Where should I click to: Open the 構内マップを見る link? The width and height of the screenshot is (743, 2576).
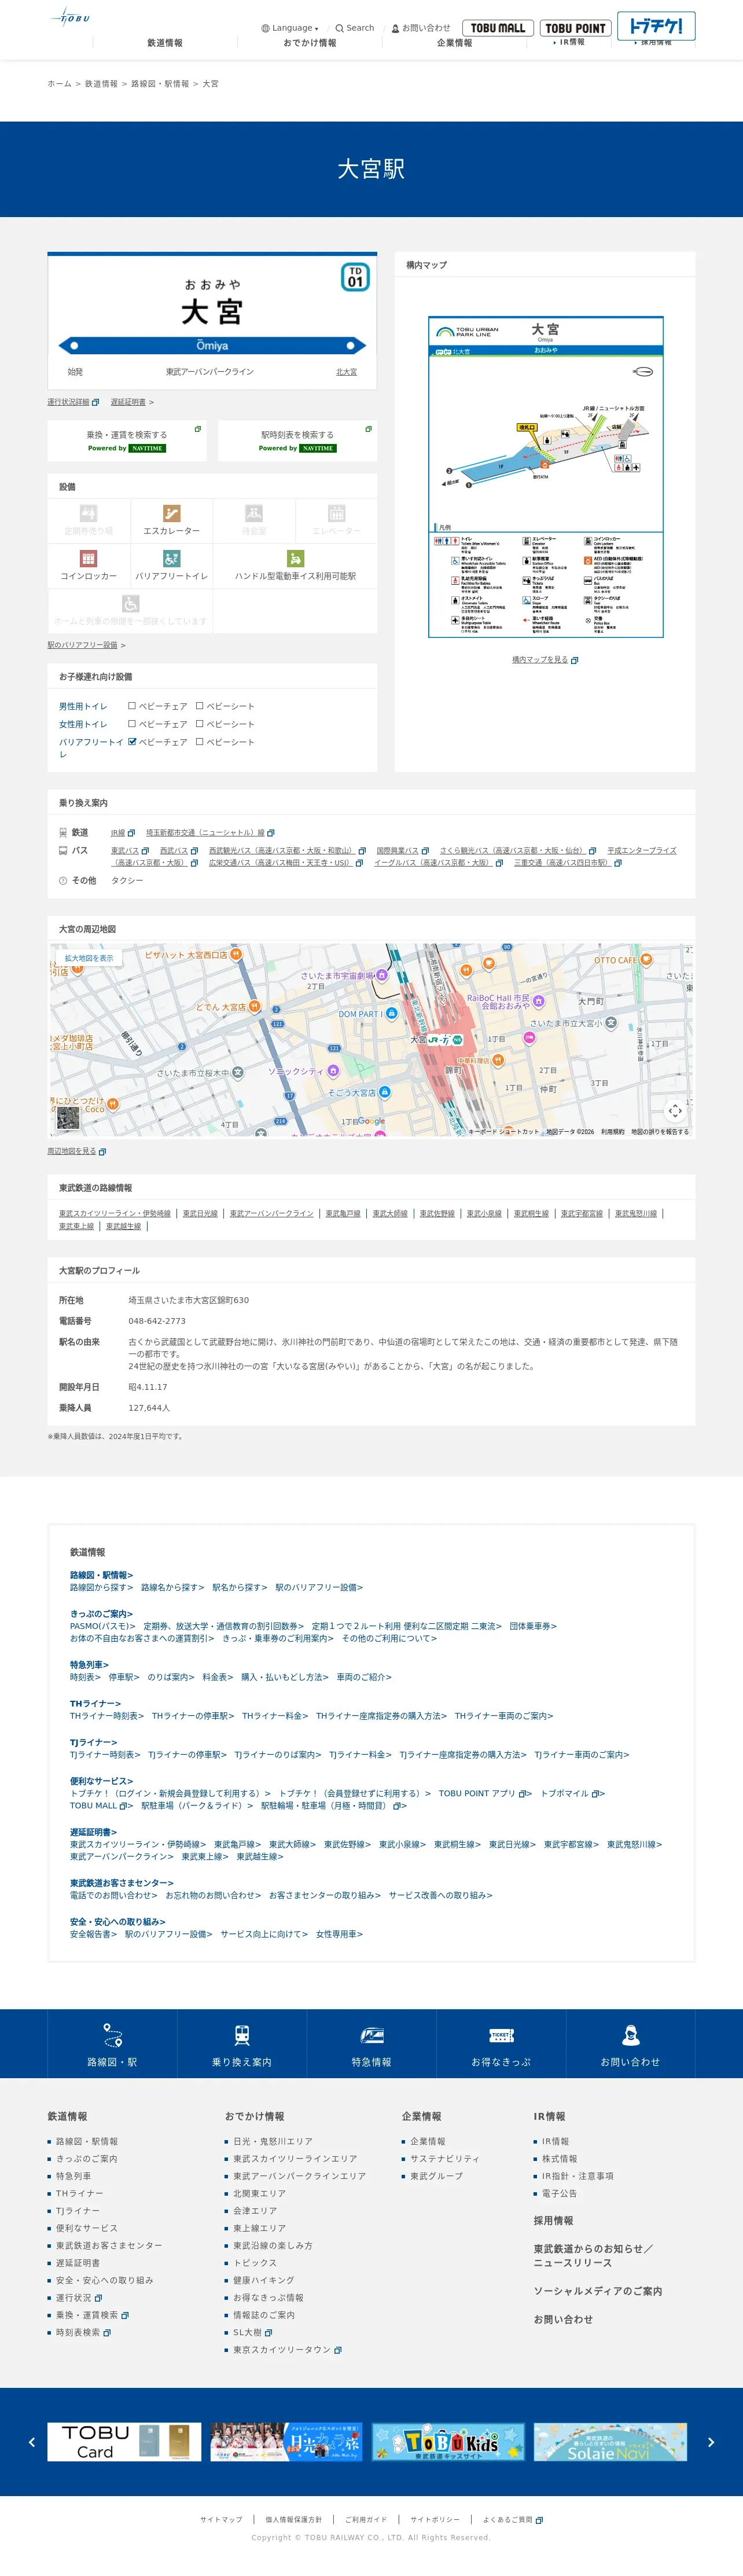click(x=545, y=660)
